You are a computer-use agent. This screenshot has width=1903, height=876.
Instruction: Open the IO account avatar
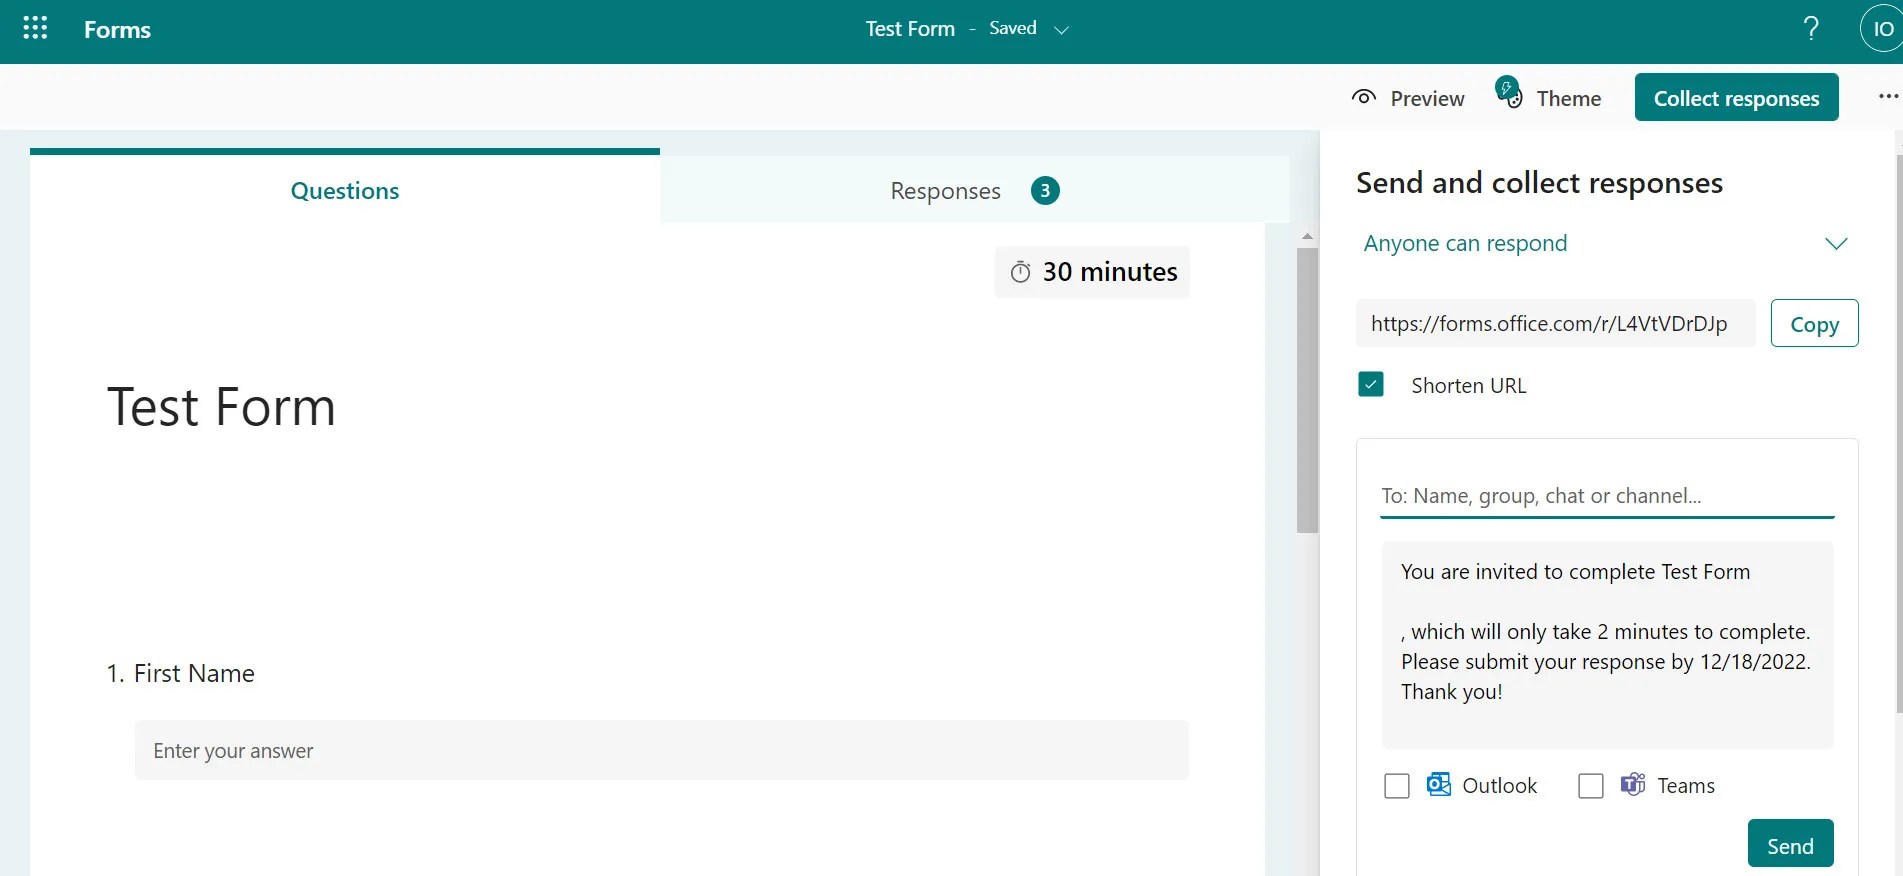coord(1882,29)
